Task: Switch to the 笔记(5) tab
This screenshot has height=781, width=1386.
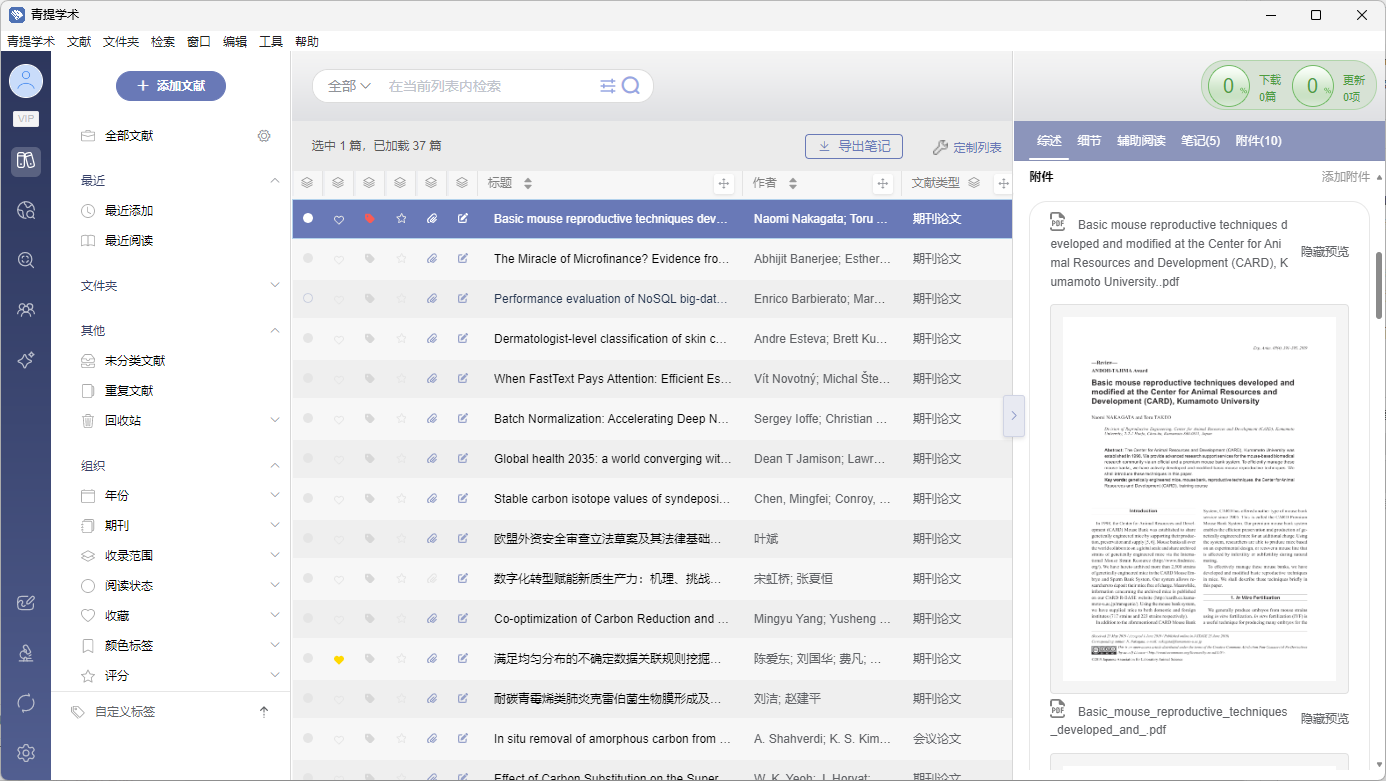Action: click(1200, 141)
